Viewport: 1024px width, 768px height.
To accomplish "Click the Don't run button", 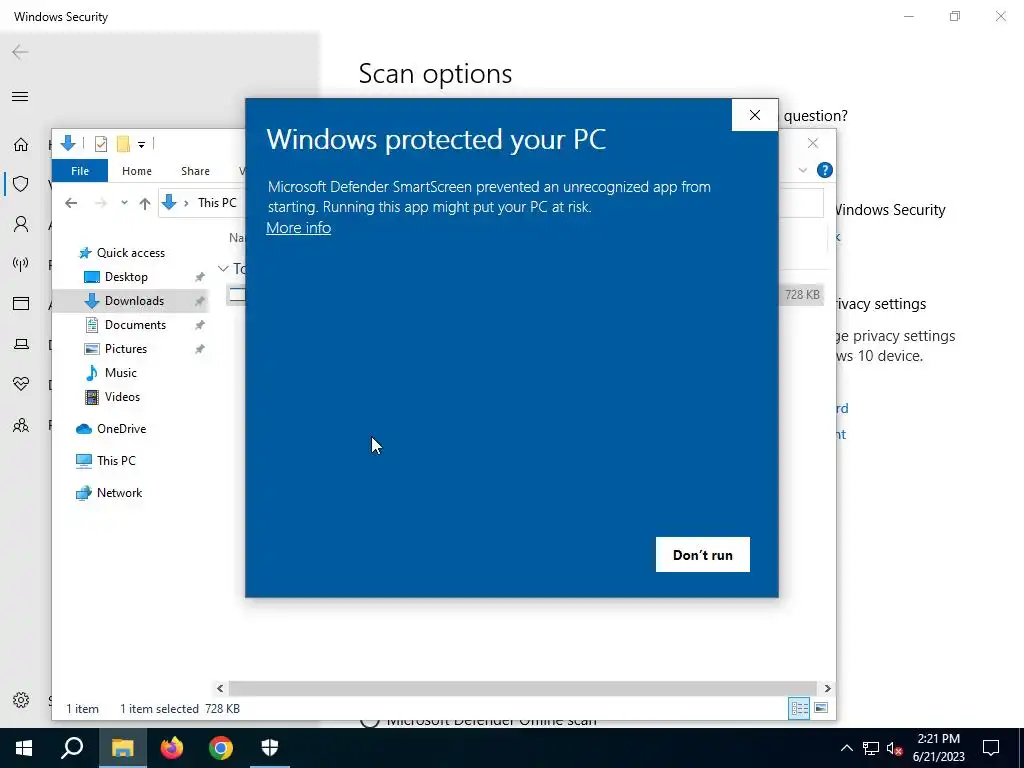I will [x=703, y=554].
